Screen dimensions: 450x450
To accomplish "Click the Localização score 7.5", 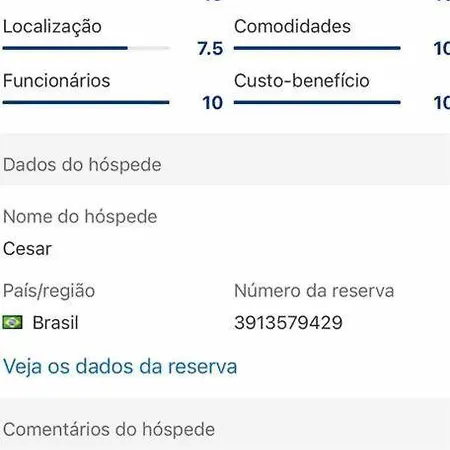I will click(210, 49).
